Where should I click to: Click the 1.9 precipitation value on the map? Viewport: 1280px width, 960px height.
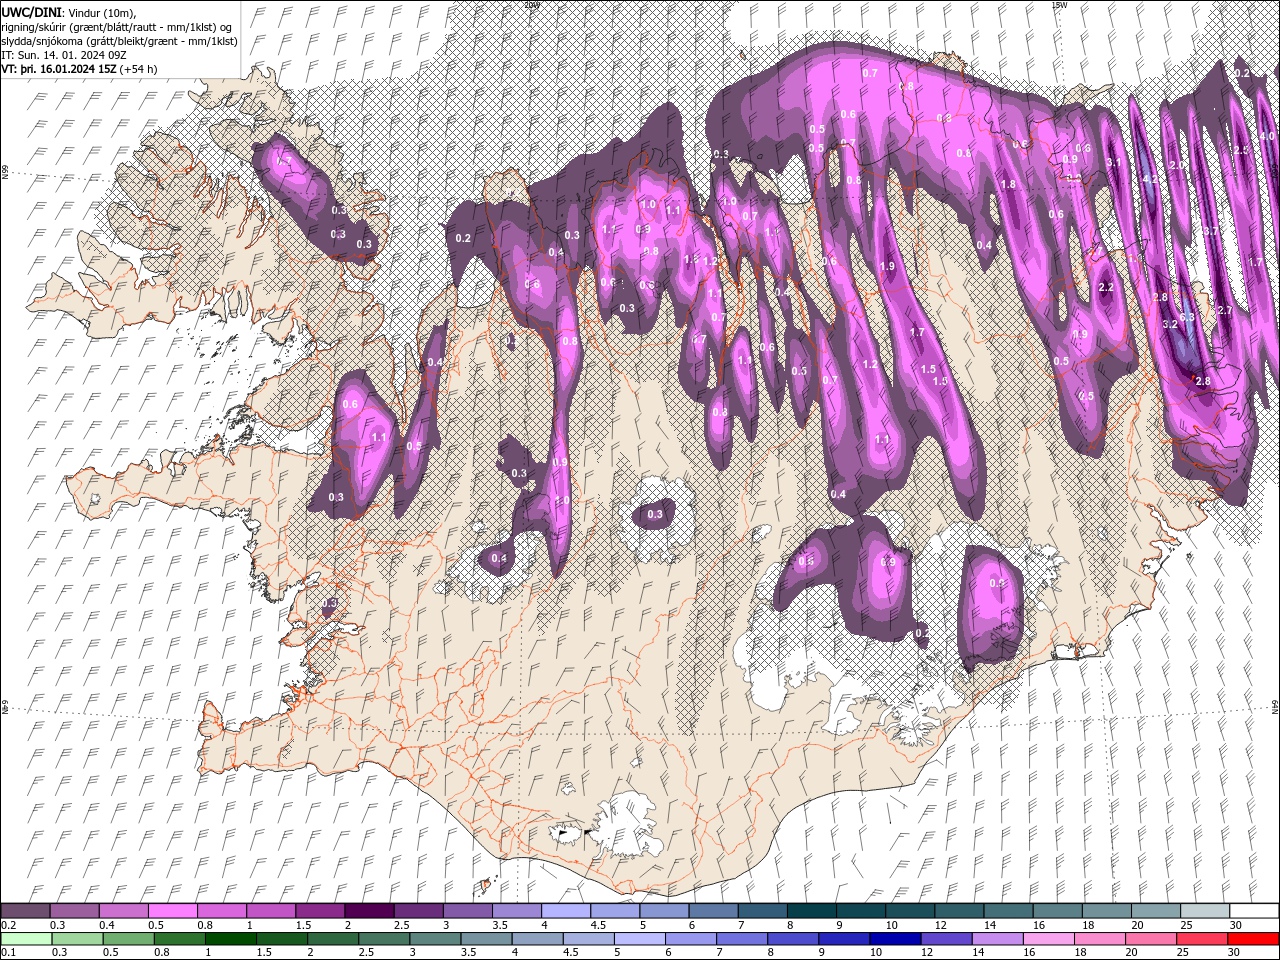coord(887,266)
